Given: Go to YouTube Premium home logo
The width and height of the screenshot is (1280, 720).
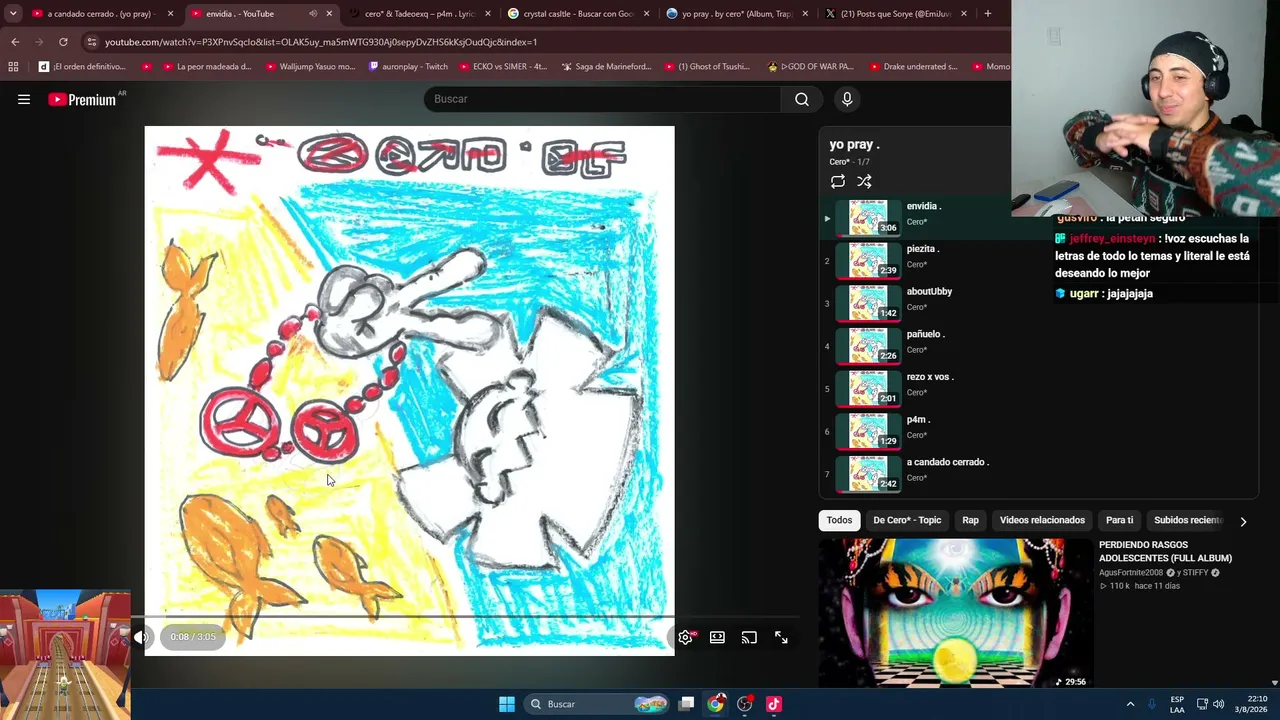Looking at the screenshot, I should click(x=82, y=99).
